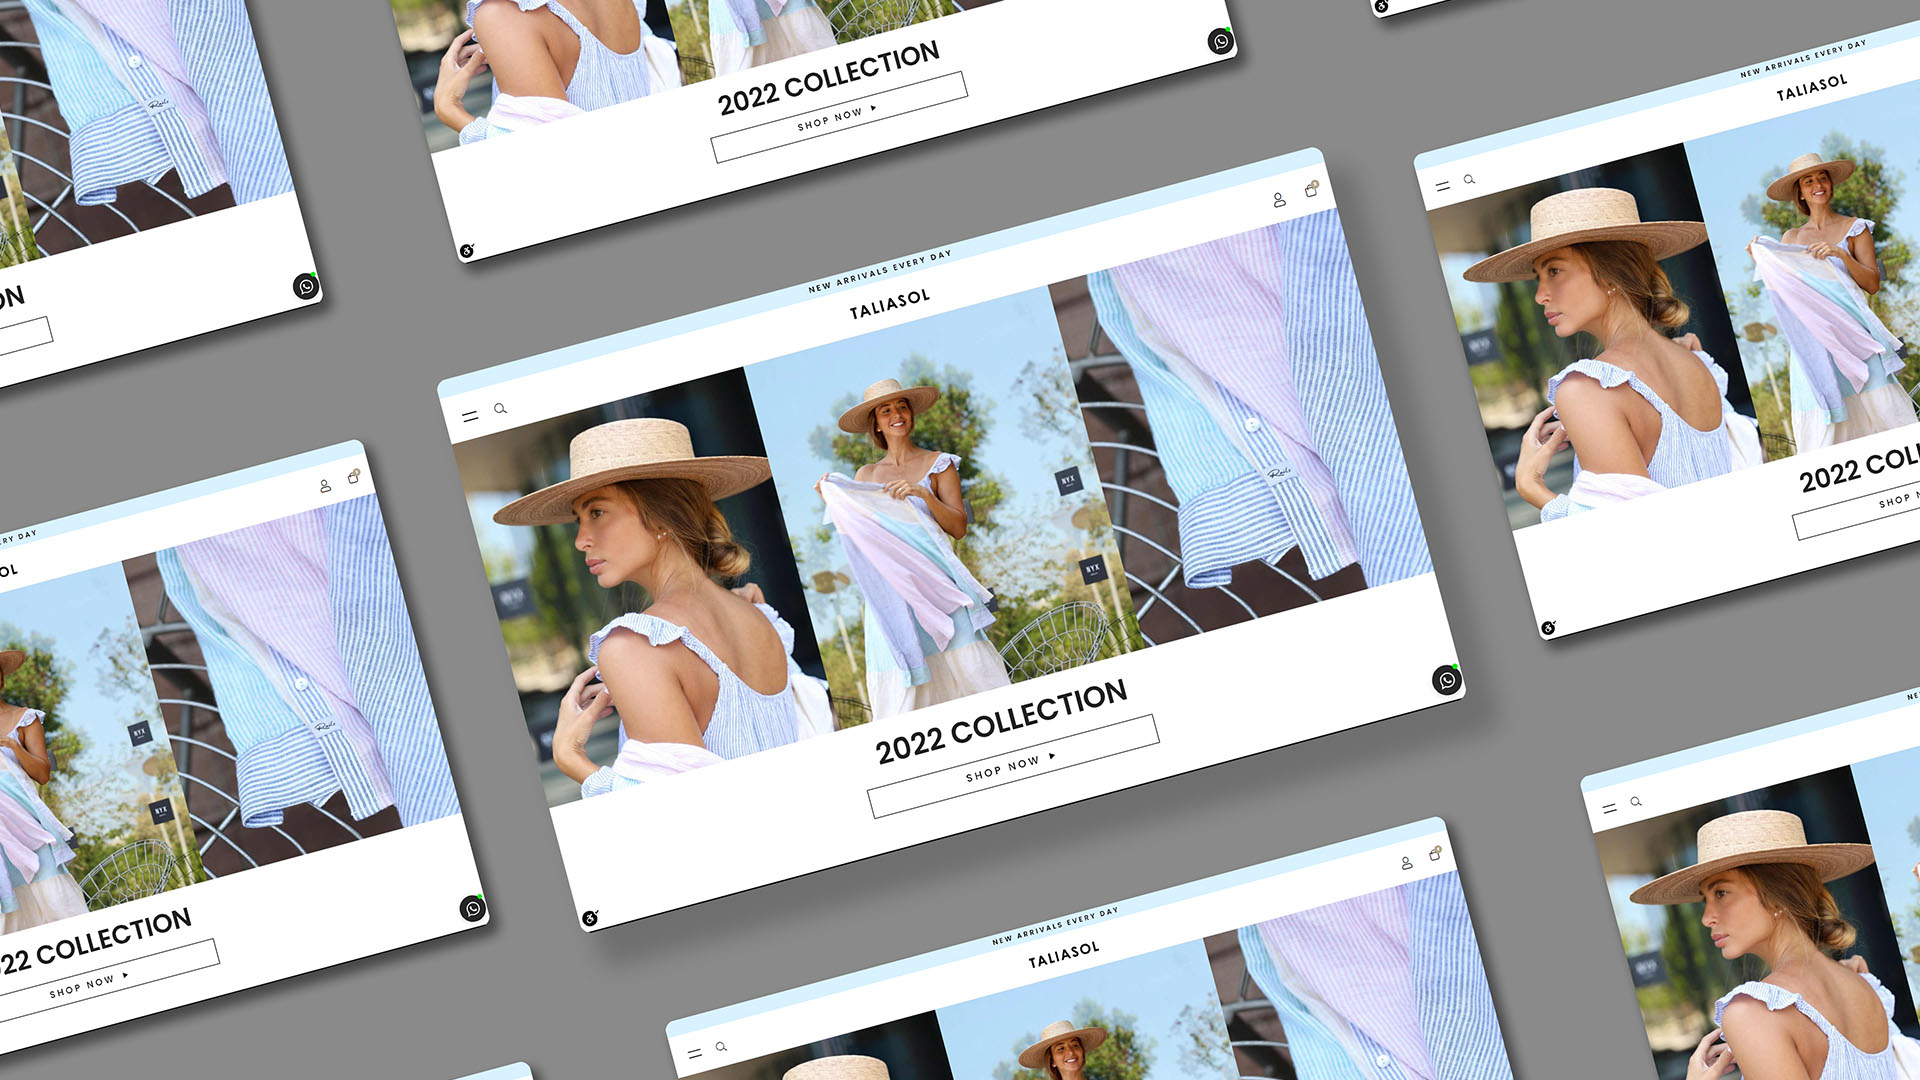Open hamburger menu in the center mockup
This screenshot has width=1920, height=1080.
click(x=470, y=416)
